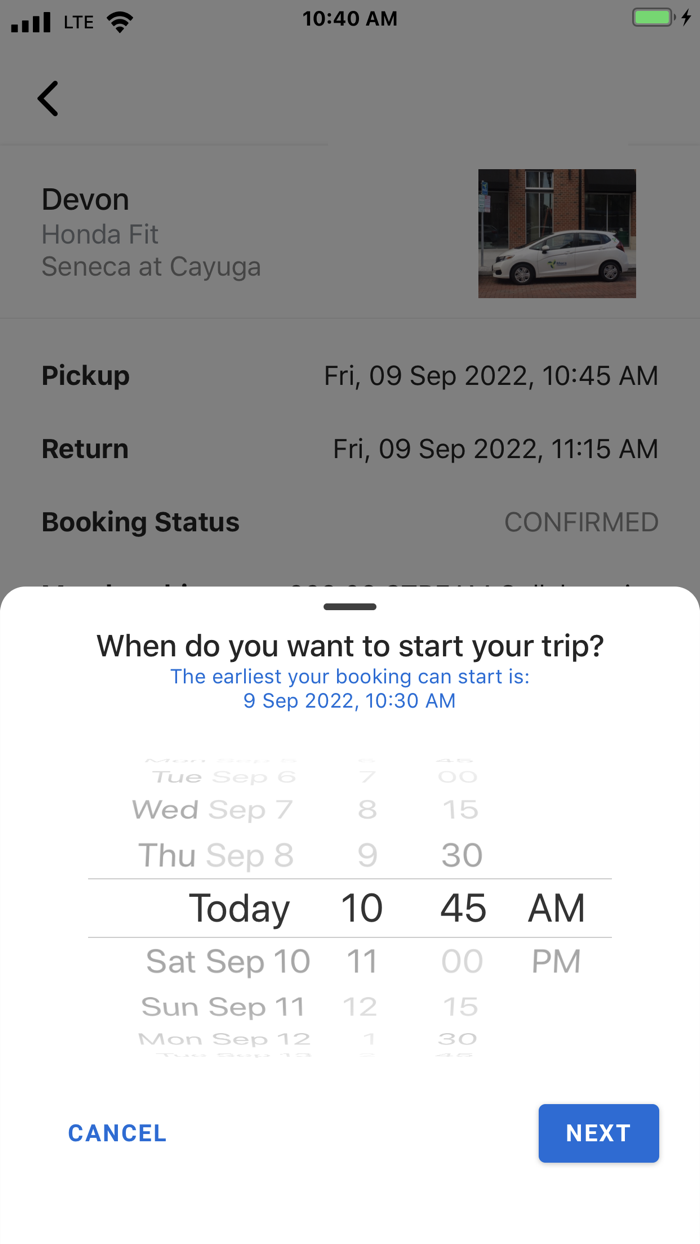This screenshot has width=700, height=1244.
Task: Choose AM in the time picker
Action: [x=556, y=908]
